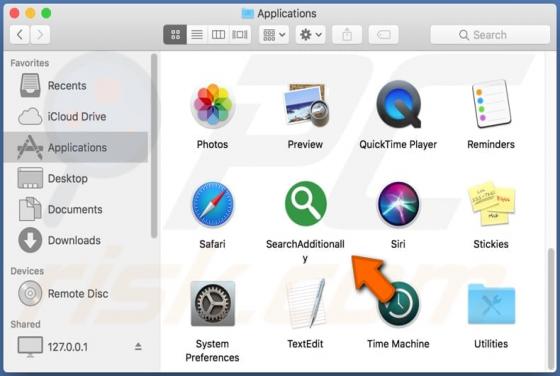The image size is (560, 376).
Task: Select Applications in the sidebar
Action: coord(76,147)
